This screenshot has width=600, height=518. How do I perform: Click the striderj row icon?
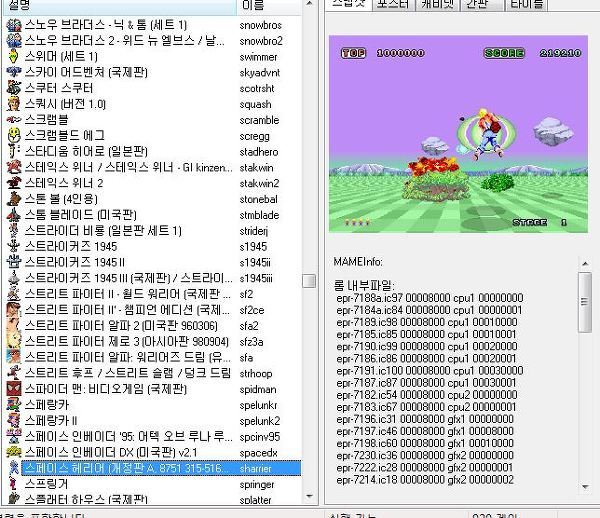coord(14,231)
